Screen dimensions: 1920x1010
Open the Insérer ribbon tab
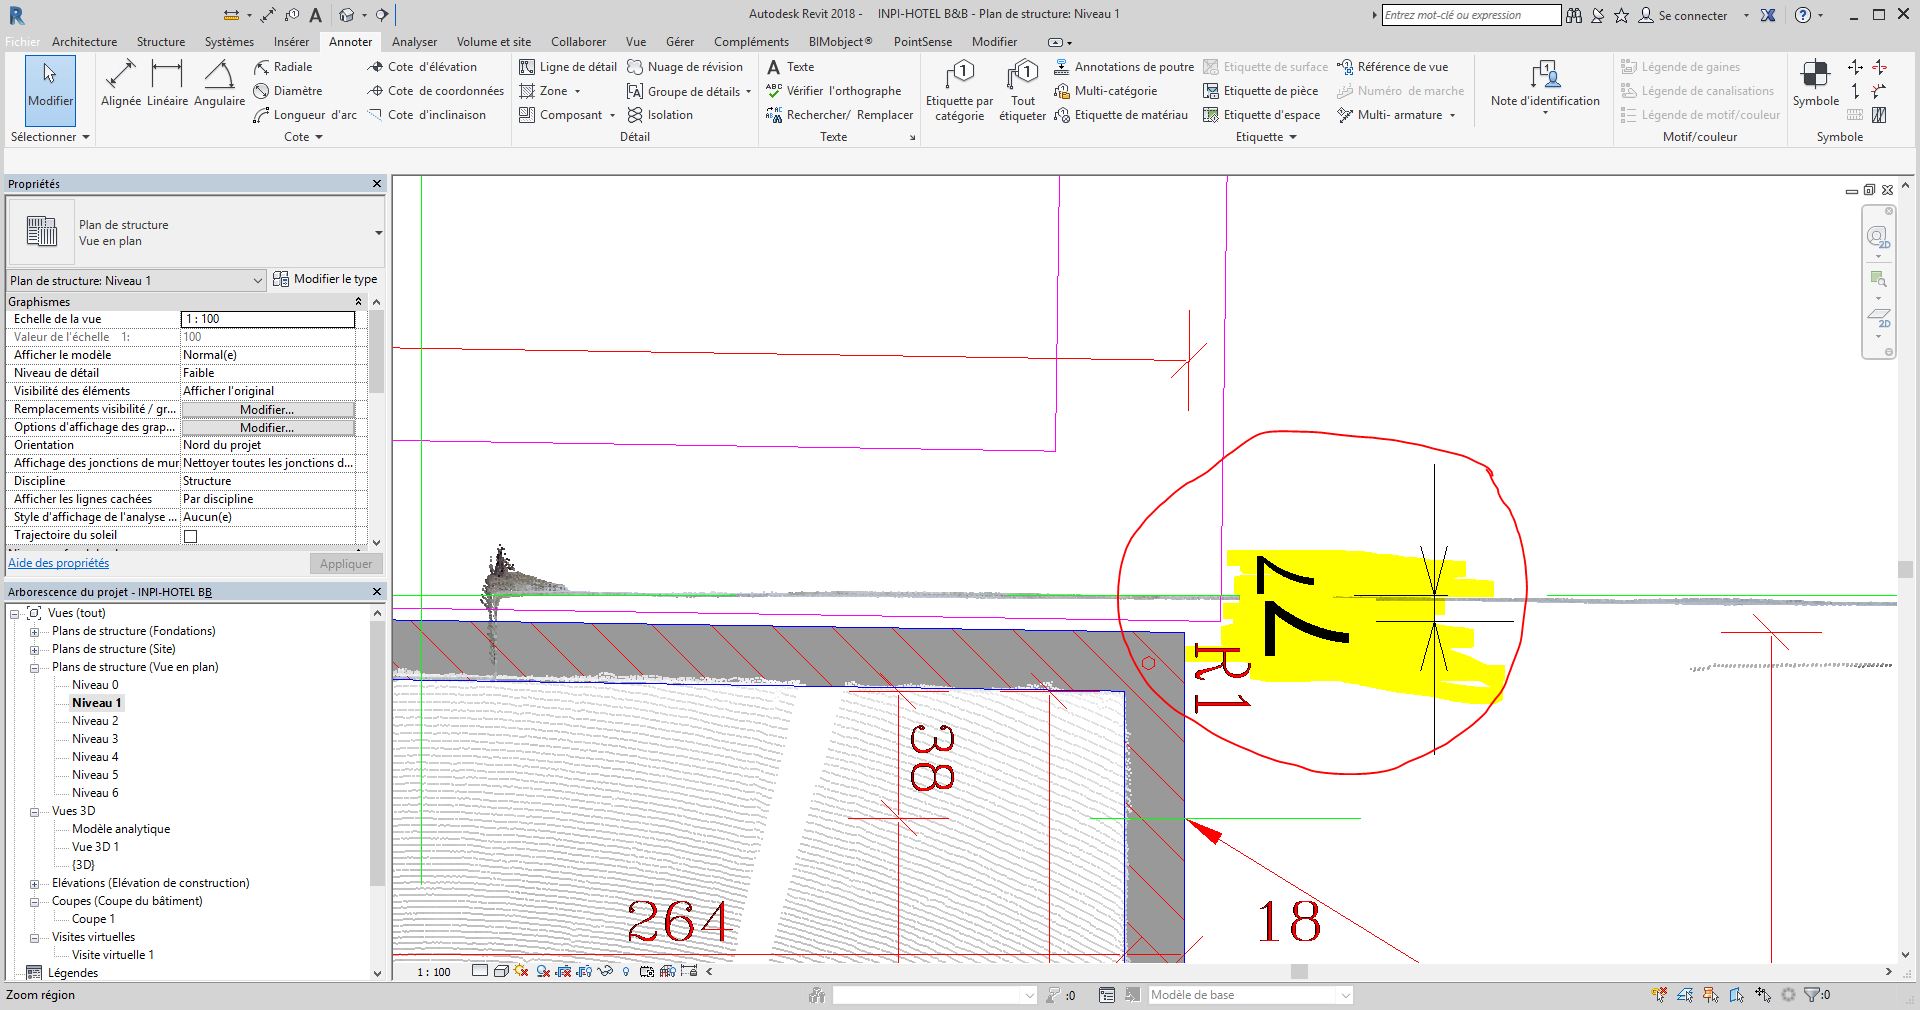click(291, 42)
